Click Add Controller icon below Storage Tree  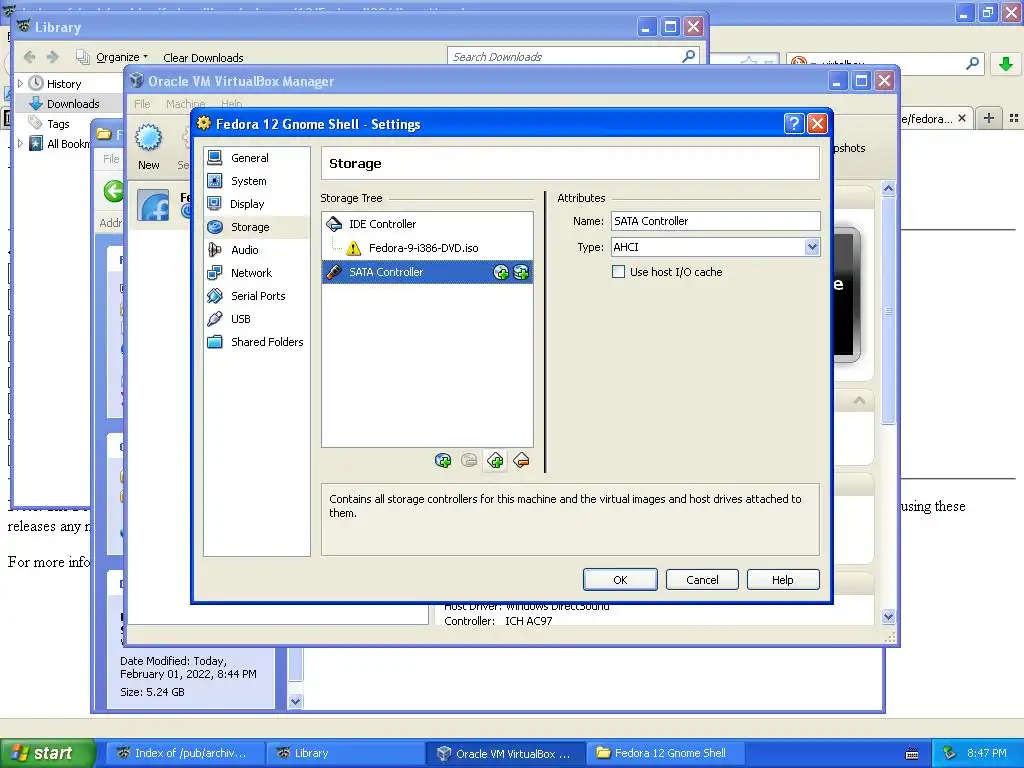click(x=495, y=460)
